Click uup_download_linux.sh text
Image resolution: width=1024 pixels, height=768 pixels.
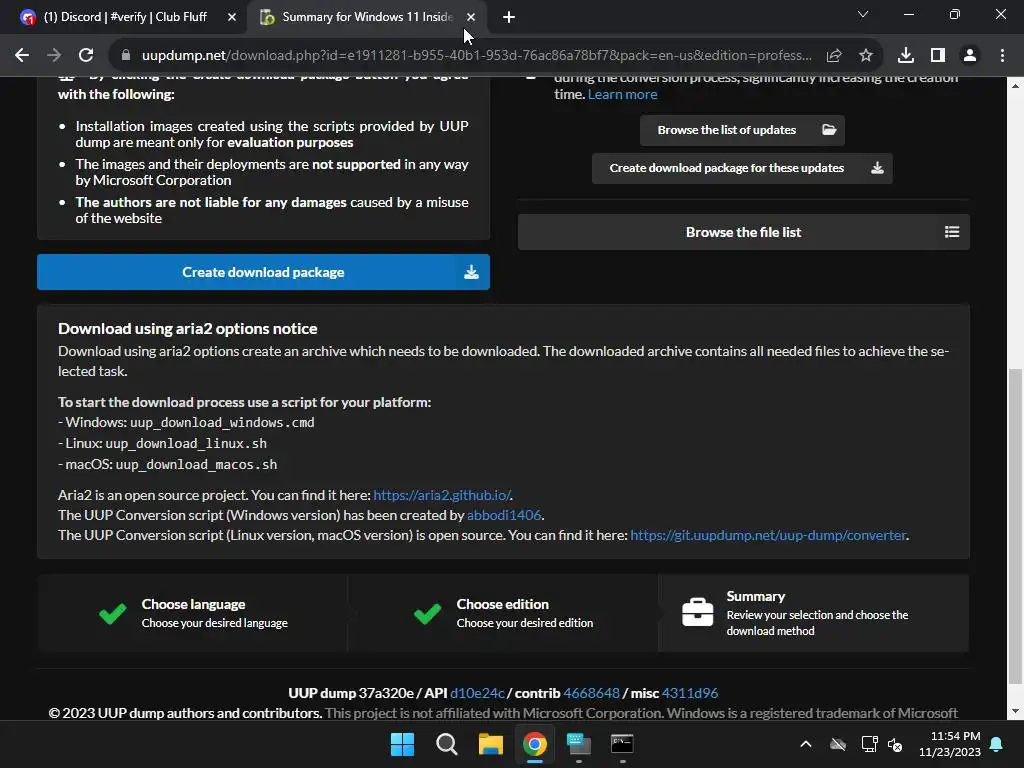(186, 443)
